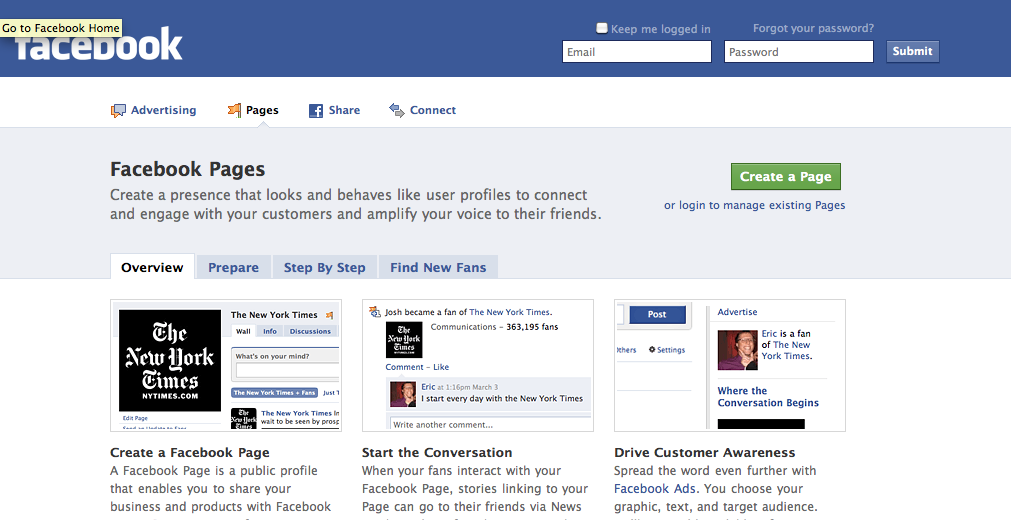Viewport: 1011px width, 520px height.
Task: Switch to the Overview tab
Action: (152, 267)
